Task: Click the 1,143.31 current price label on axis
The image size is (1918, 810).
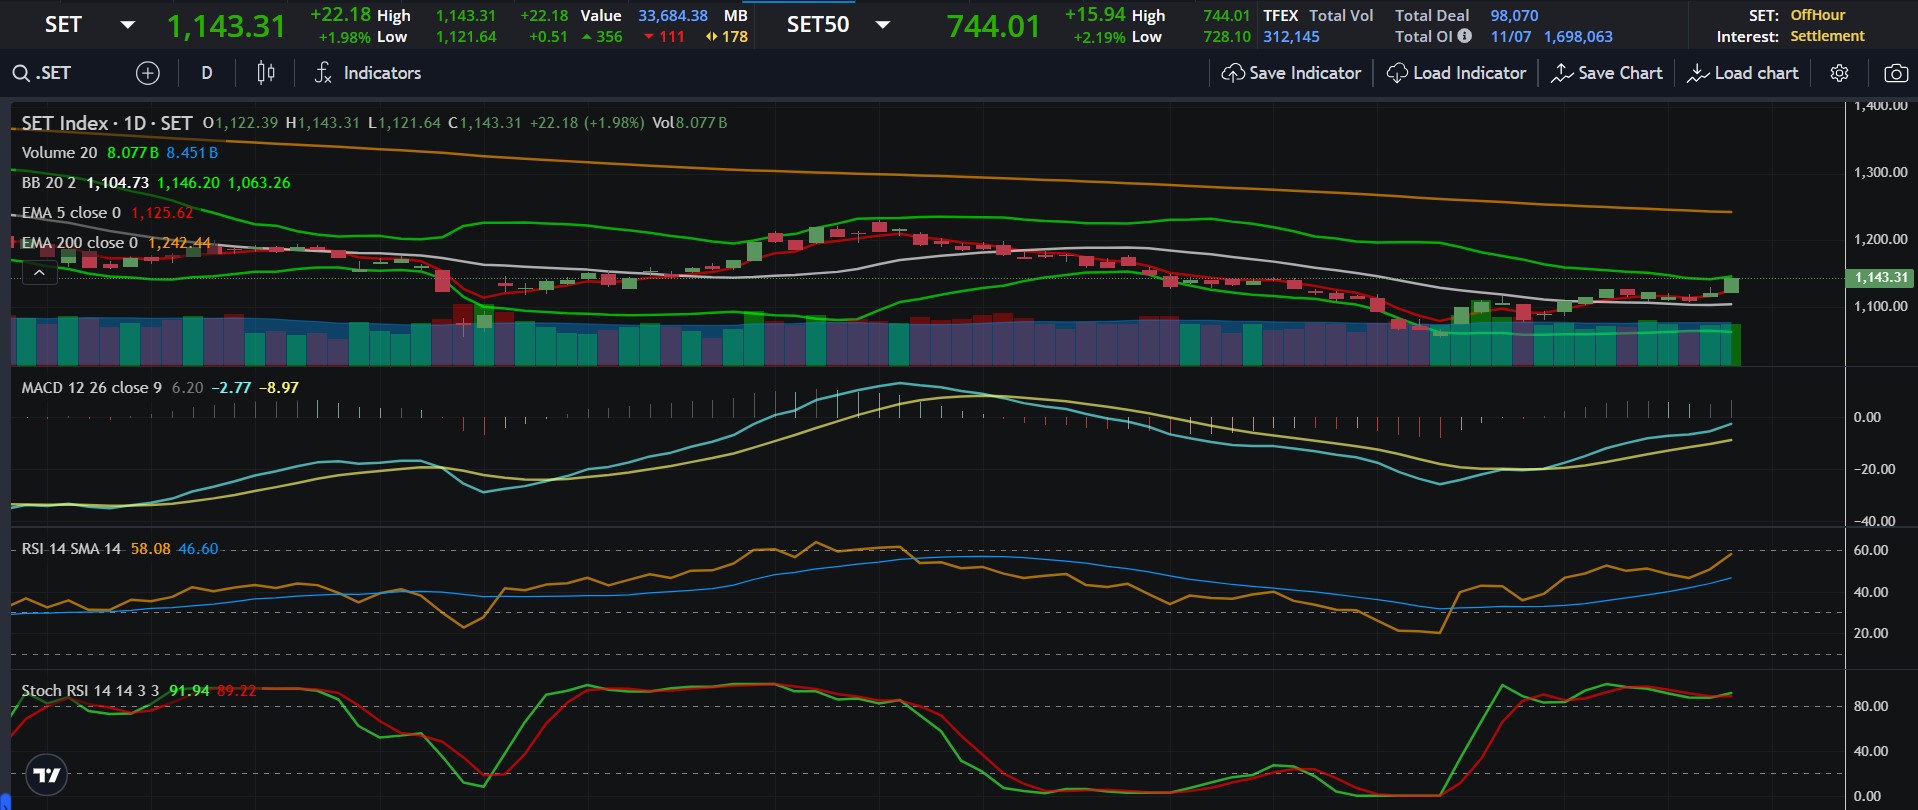Action: pos(1881,278)
